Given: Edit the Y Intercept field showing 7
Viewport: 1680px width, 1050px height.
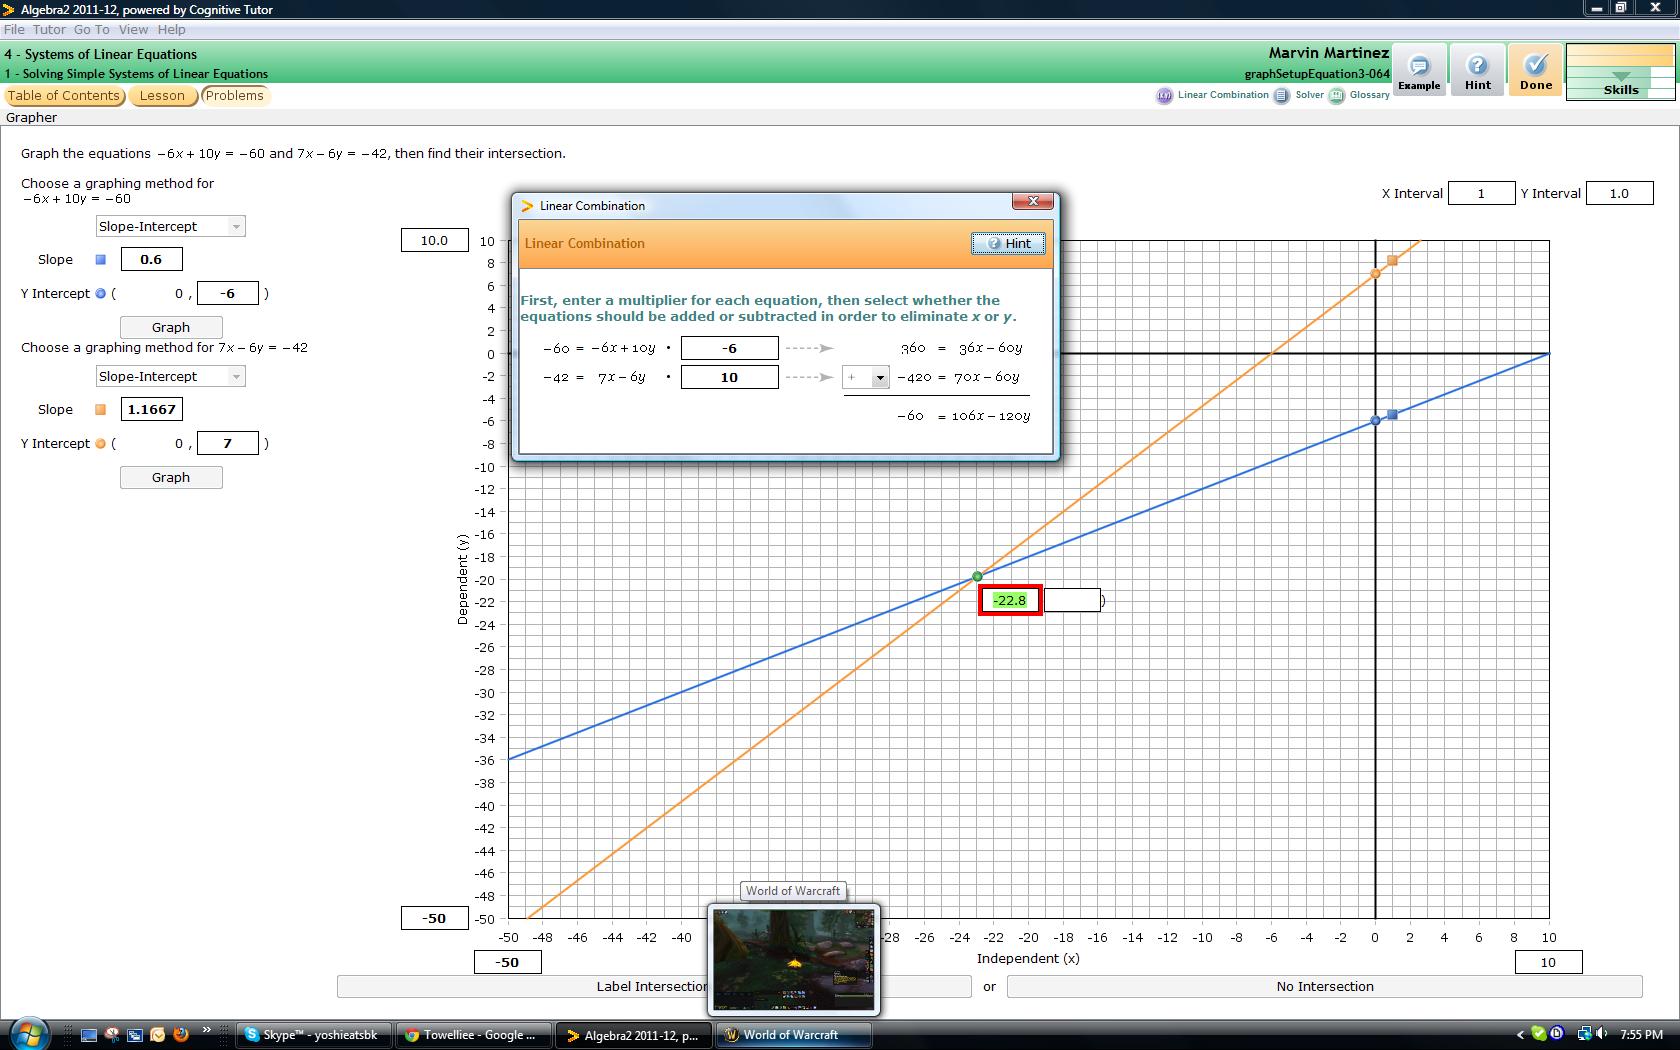Looking at the screenshot, I should coord(228,443).
